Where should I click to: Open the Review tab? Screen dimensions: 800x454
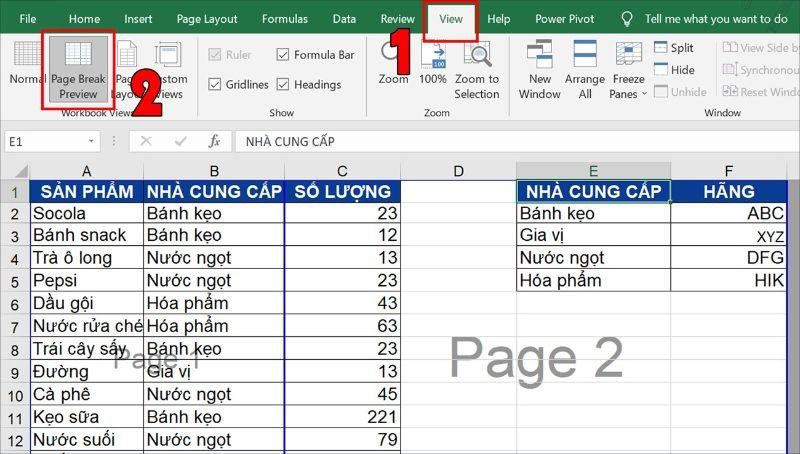tap(397, 19)
